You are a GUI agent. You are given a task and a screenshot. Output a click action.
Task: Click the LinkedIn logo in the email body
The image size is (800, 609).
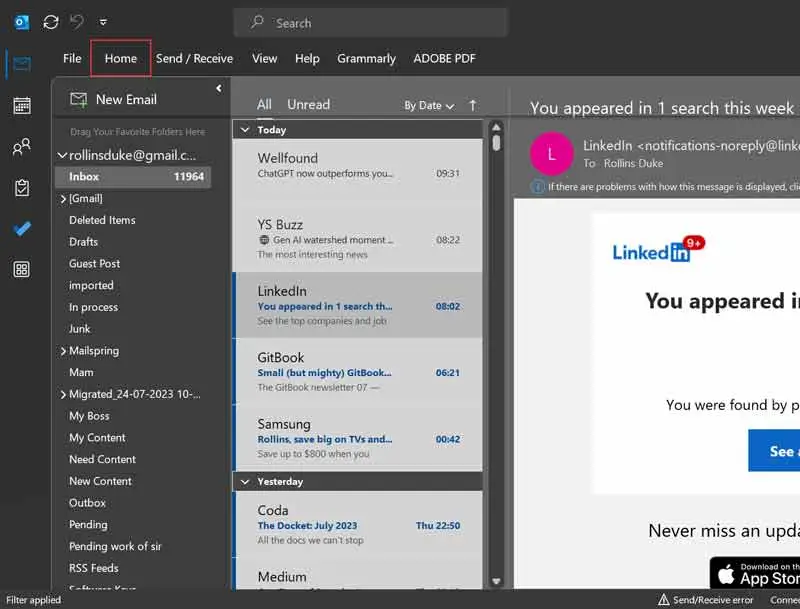[x=658, y=249]
